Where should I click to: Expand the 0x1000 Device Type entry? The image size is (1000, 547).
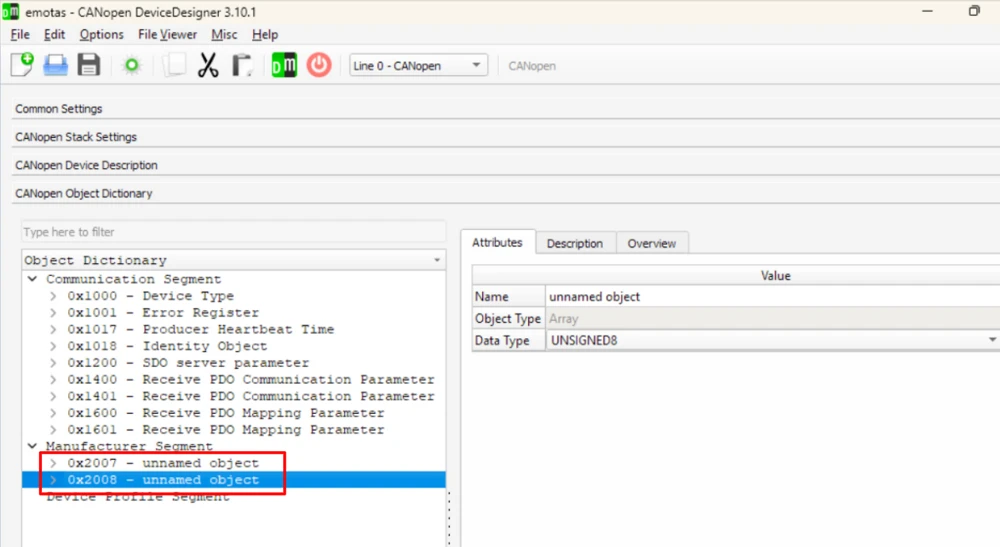(x=54, y=296)
